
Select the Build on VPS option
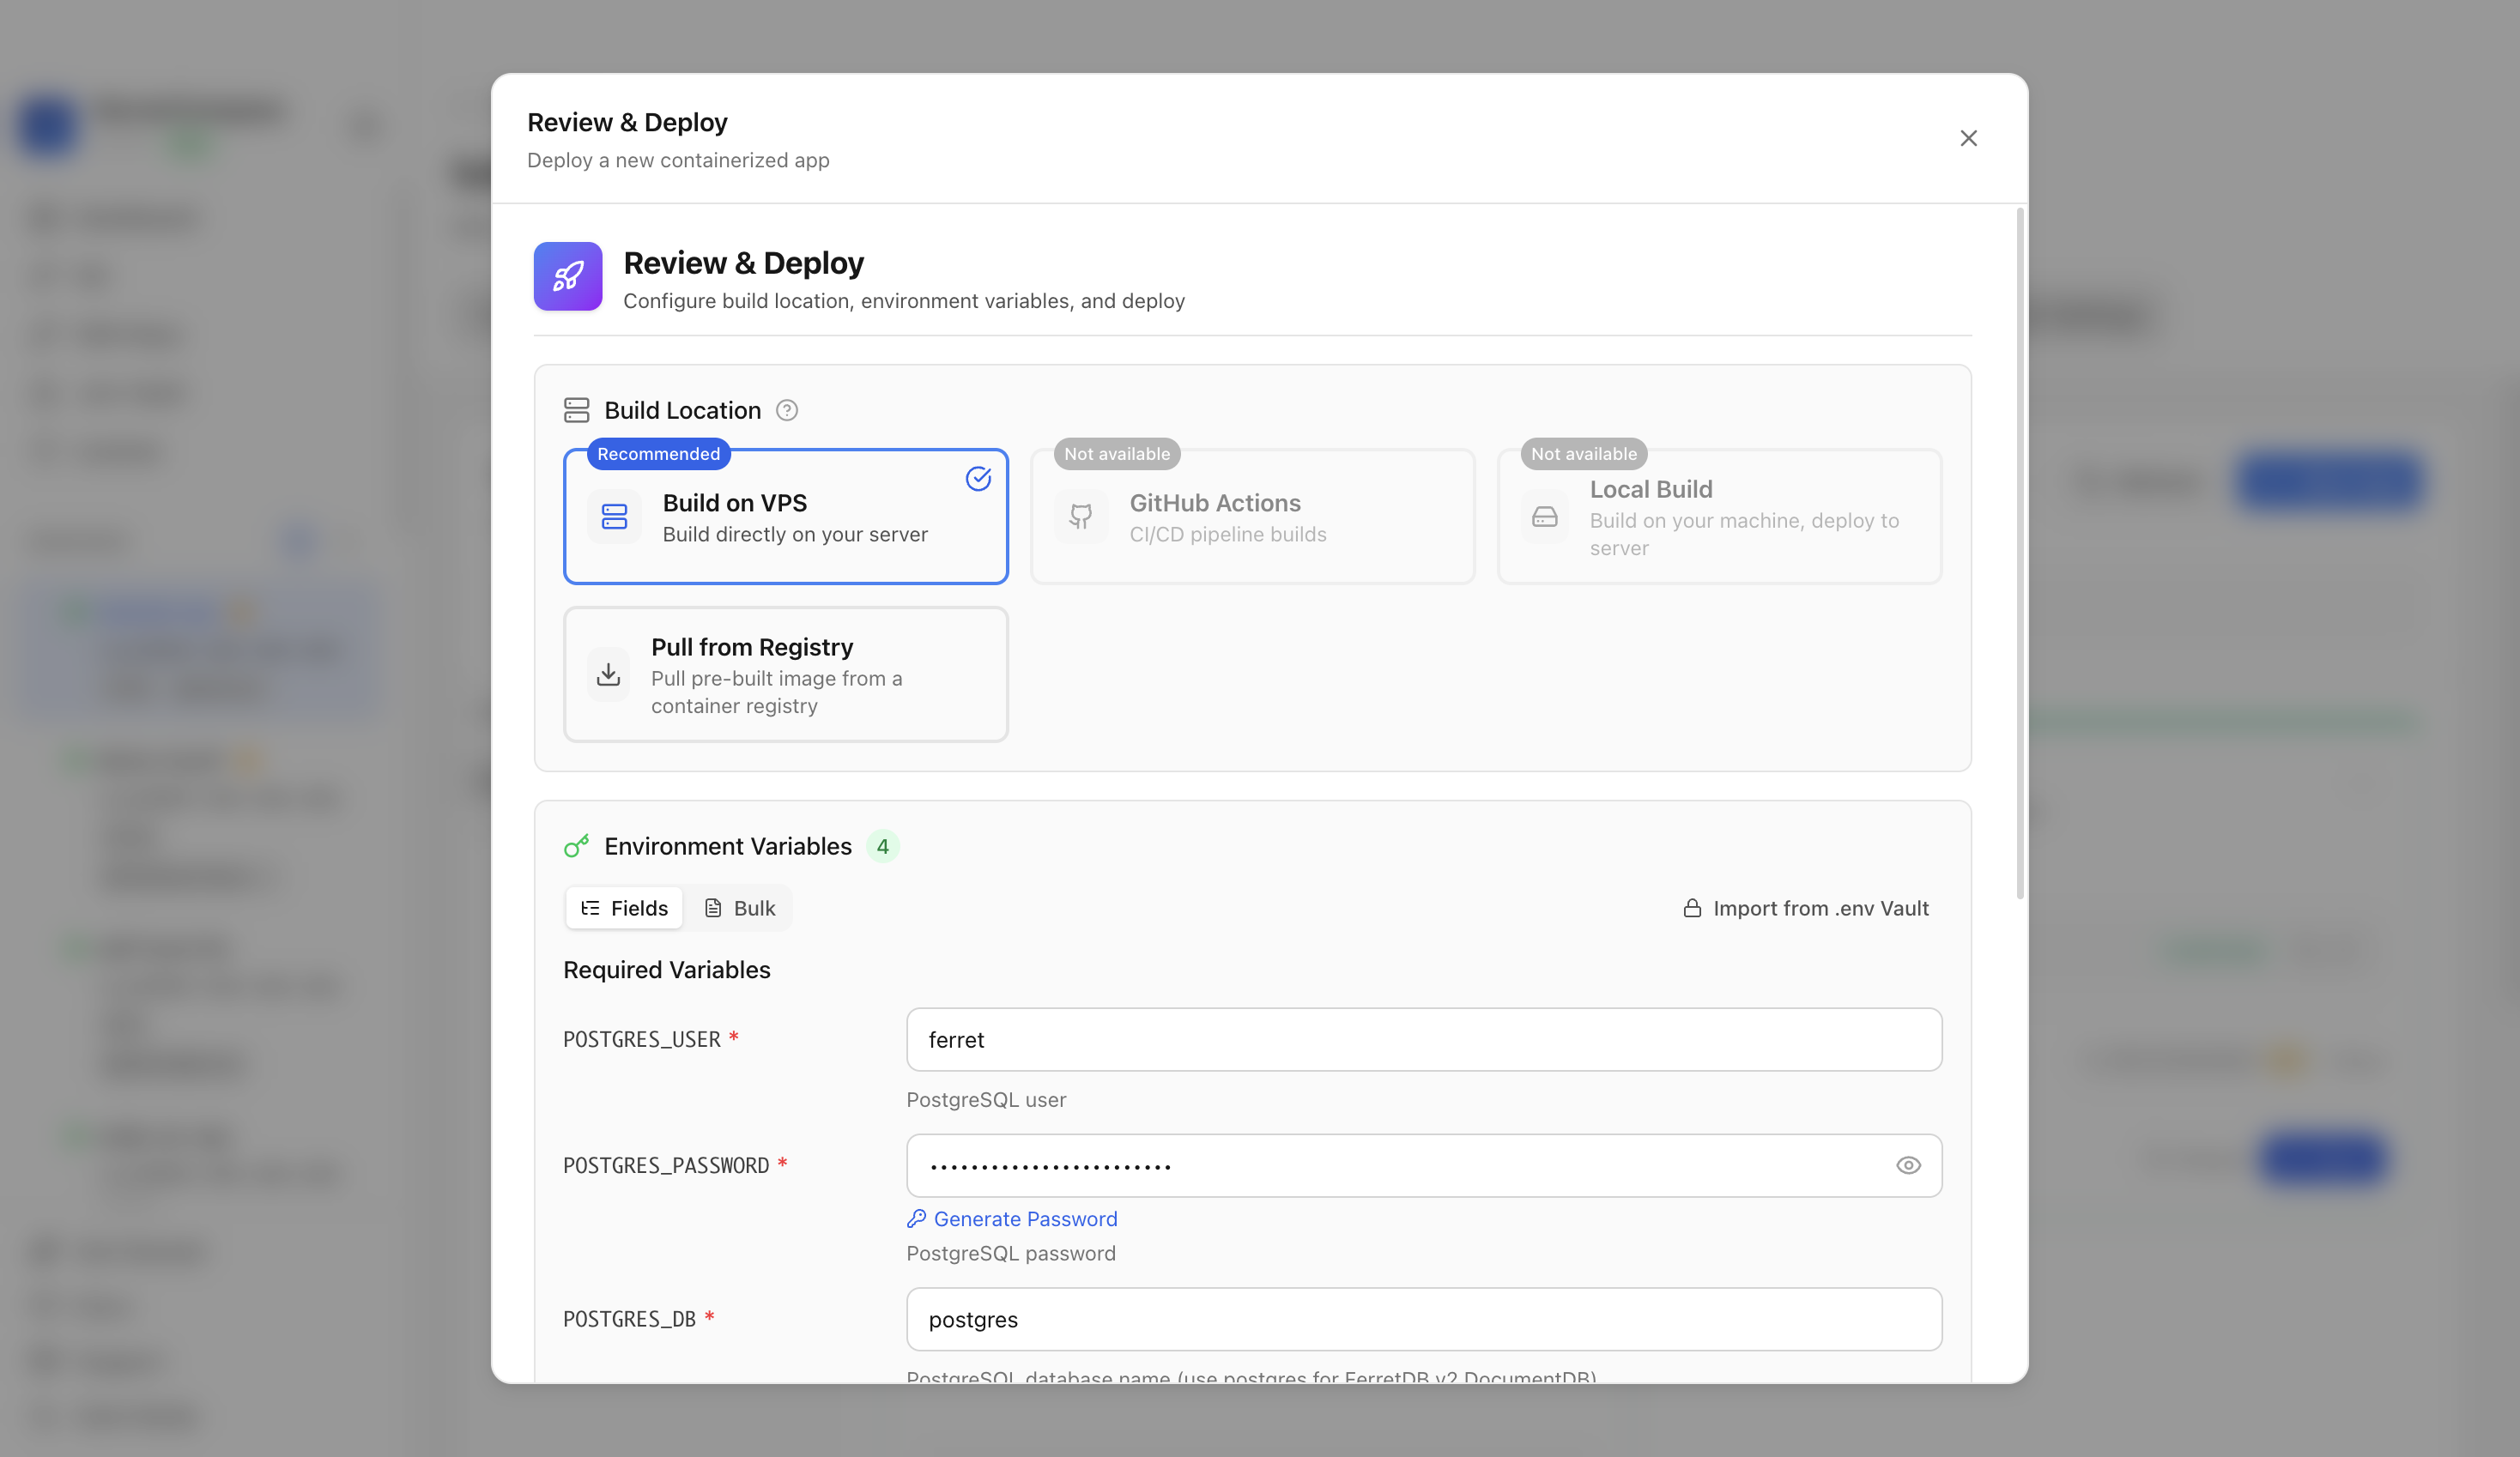786,516
